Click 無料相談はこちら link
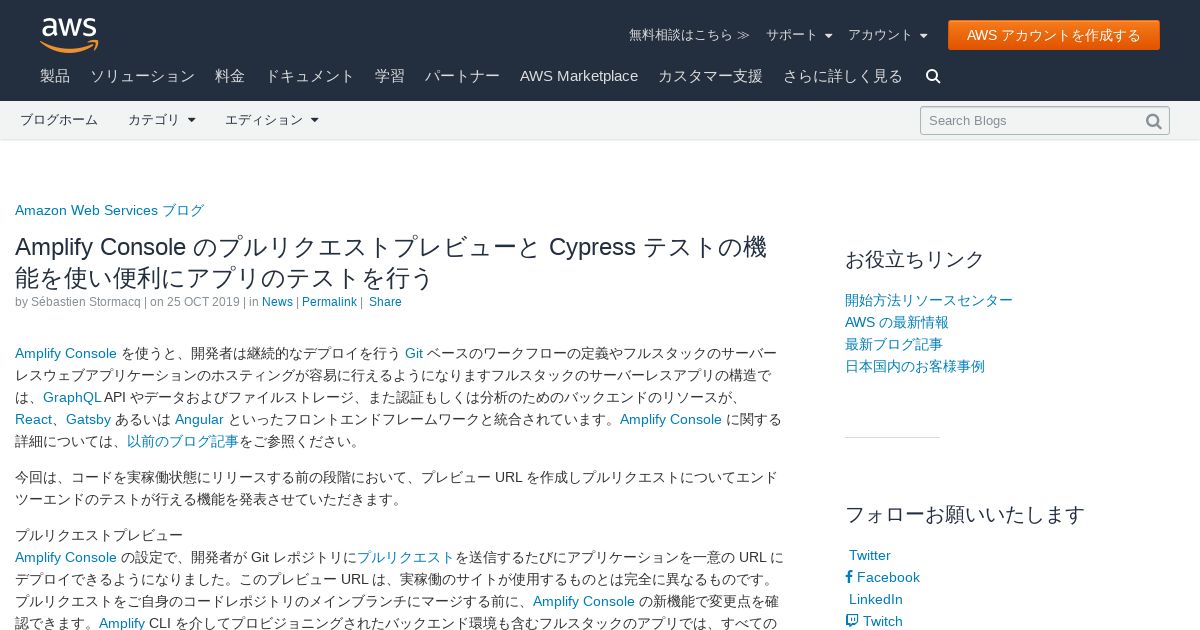1200x630 pixels. 689,35
